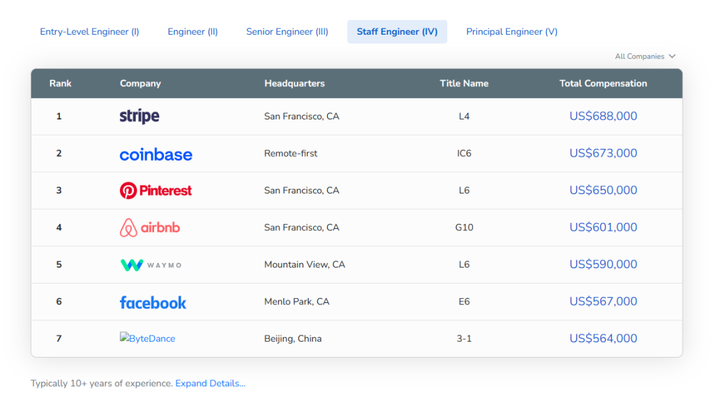Image resolution: width=720 pixels, height=407 pixels.
Task: Open the All Companies dropdown
Action: pyautogui.click(x=645, y=57)
